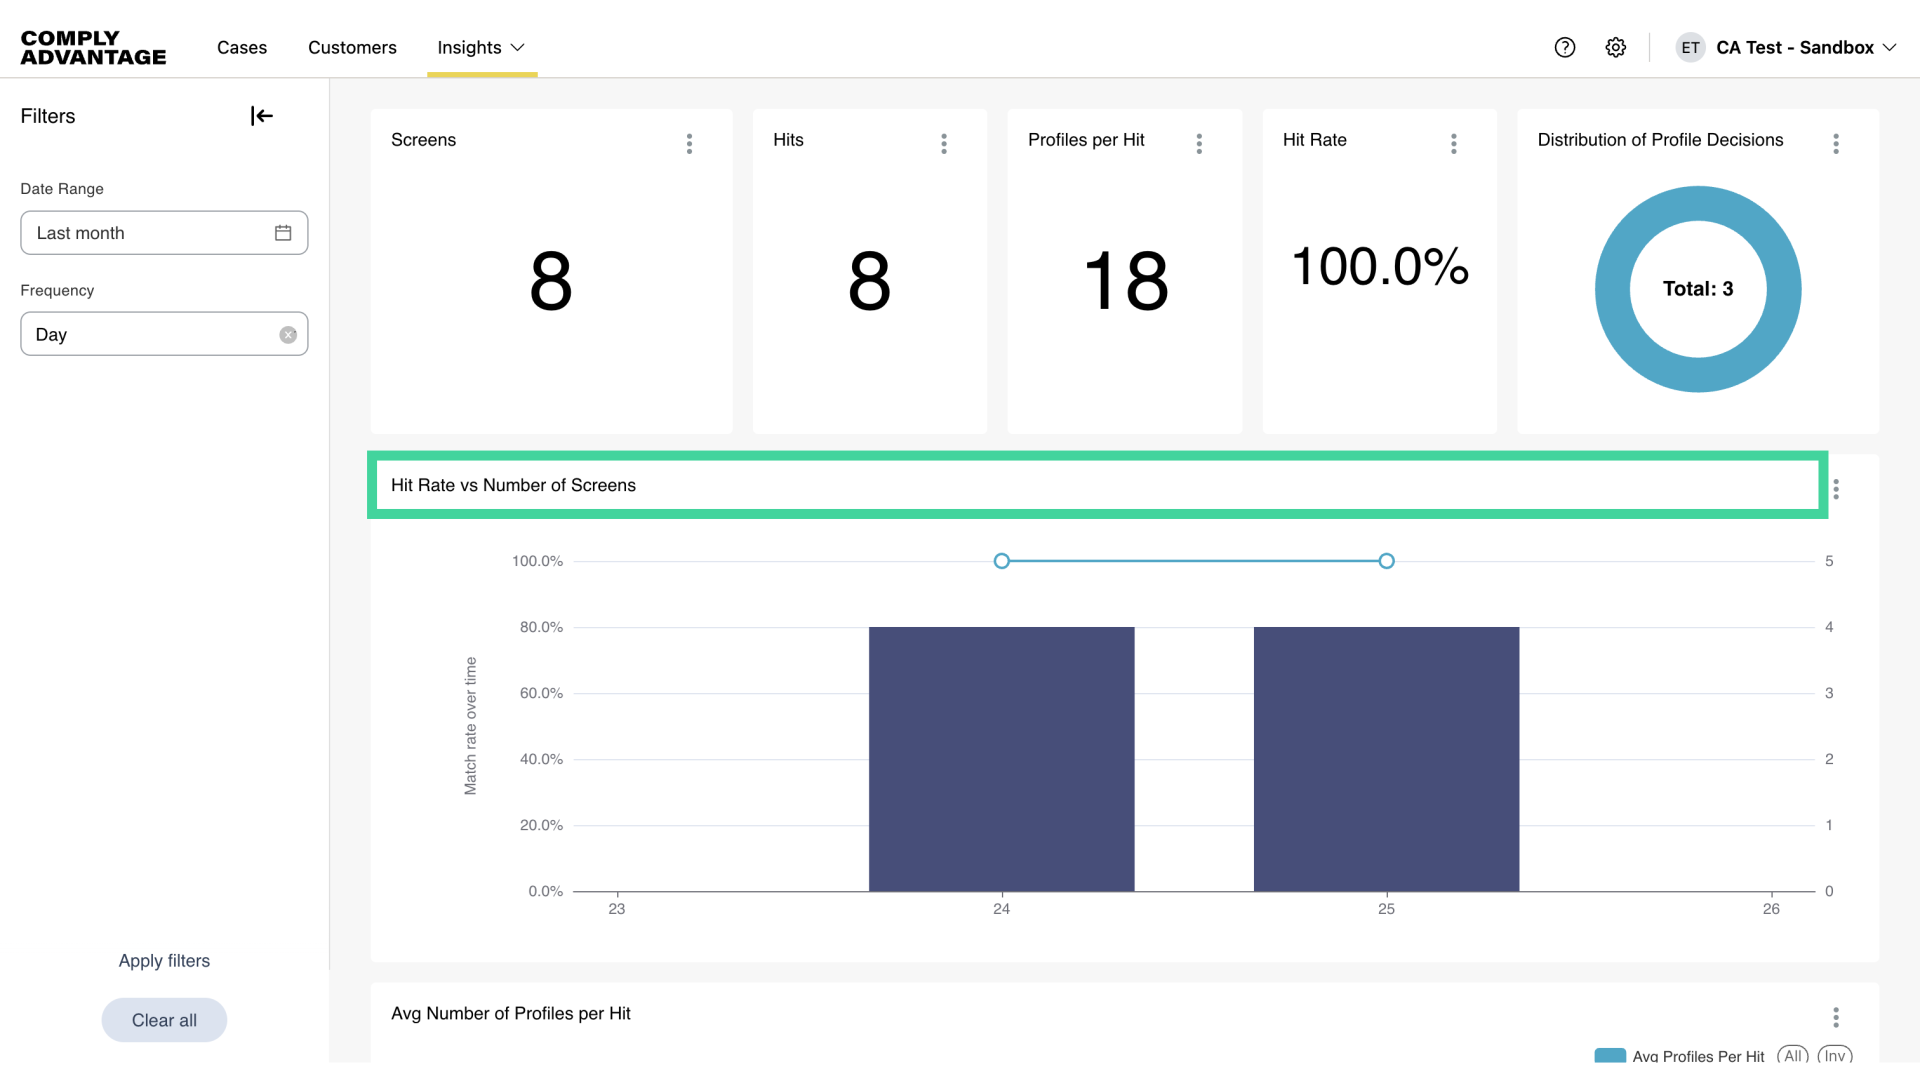The width and height of the screenshot is (1920, 1080).
Task: Clear the Day frequency selection
Action: (288, 335)
